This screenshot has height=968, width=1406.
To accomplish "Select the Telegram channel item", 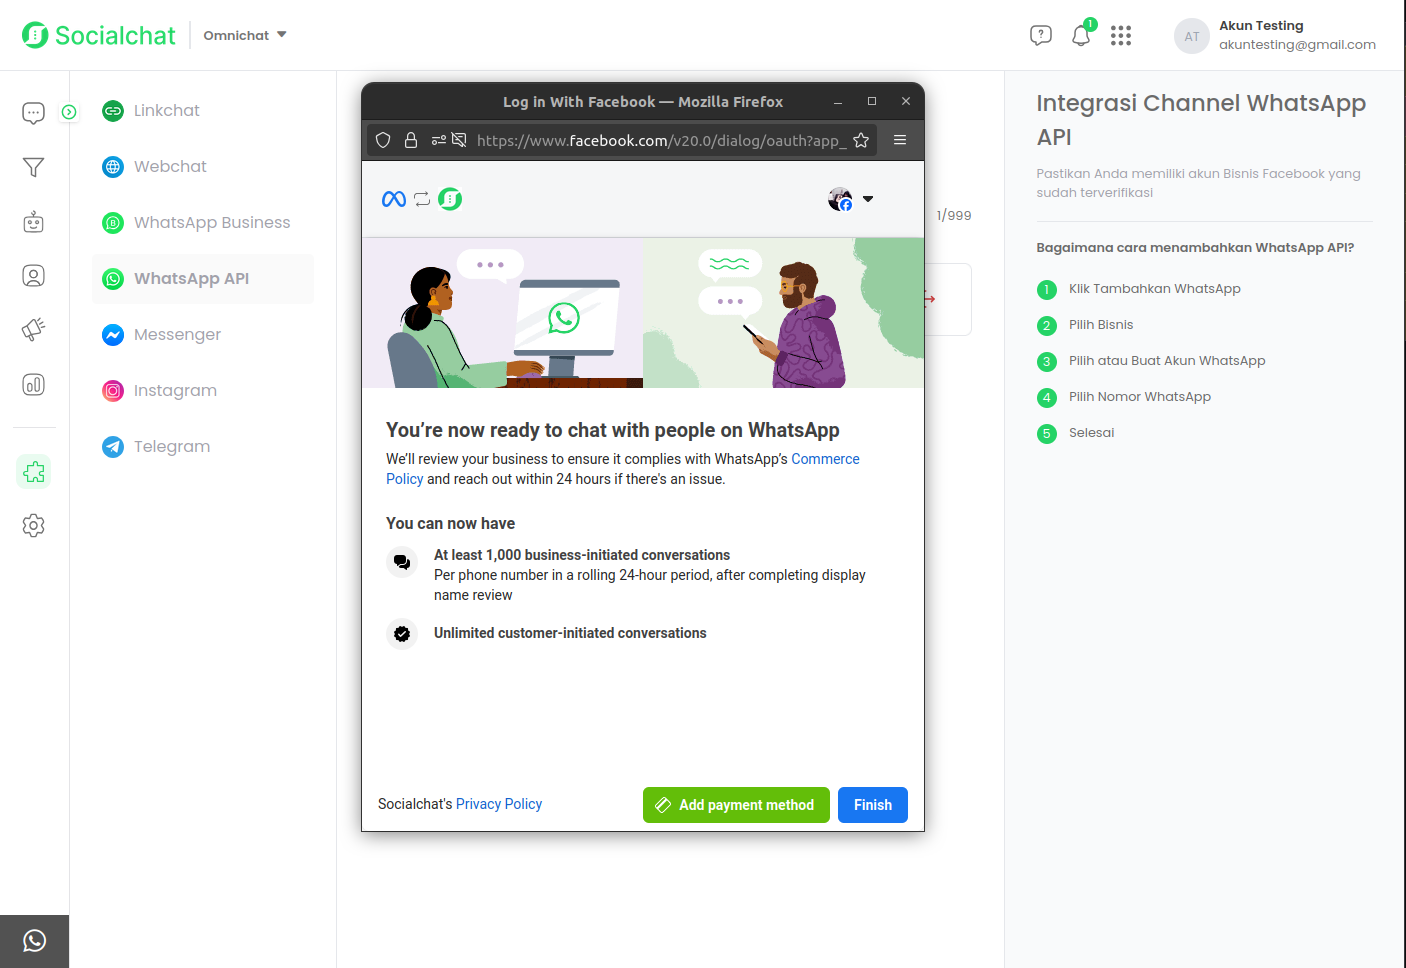I will click(x=171, y=446).
